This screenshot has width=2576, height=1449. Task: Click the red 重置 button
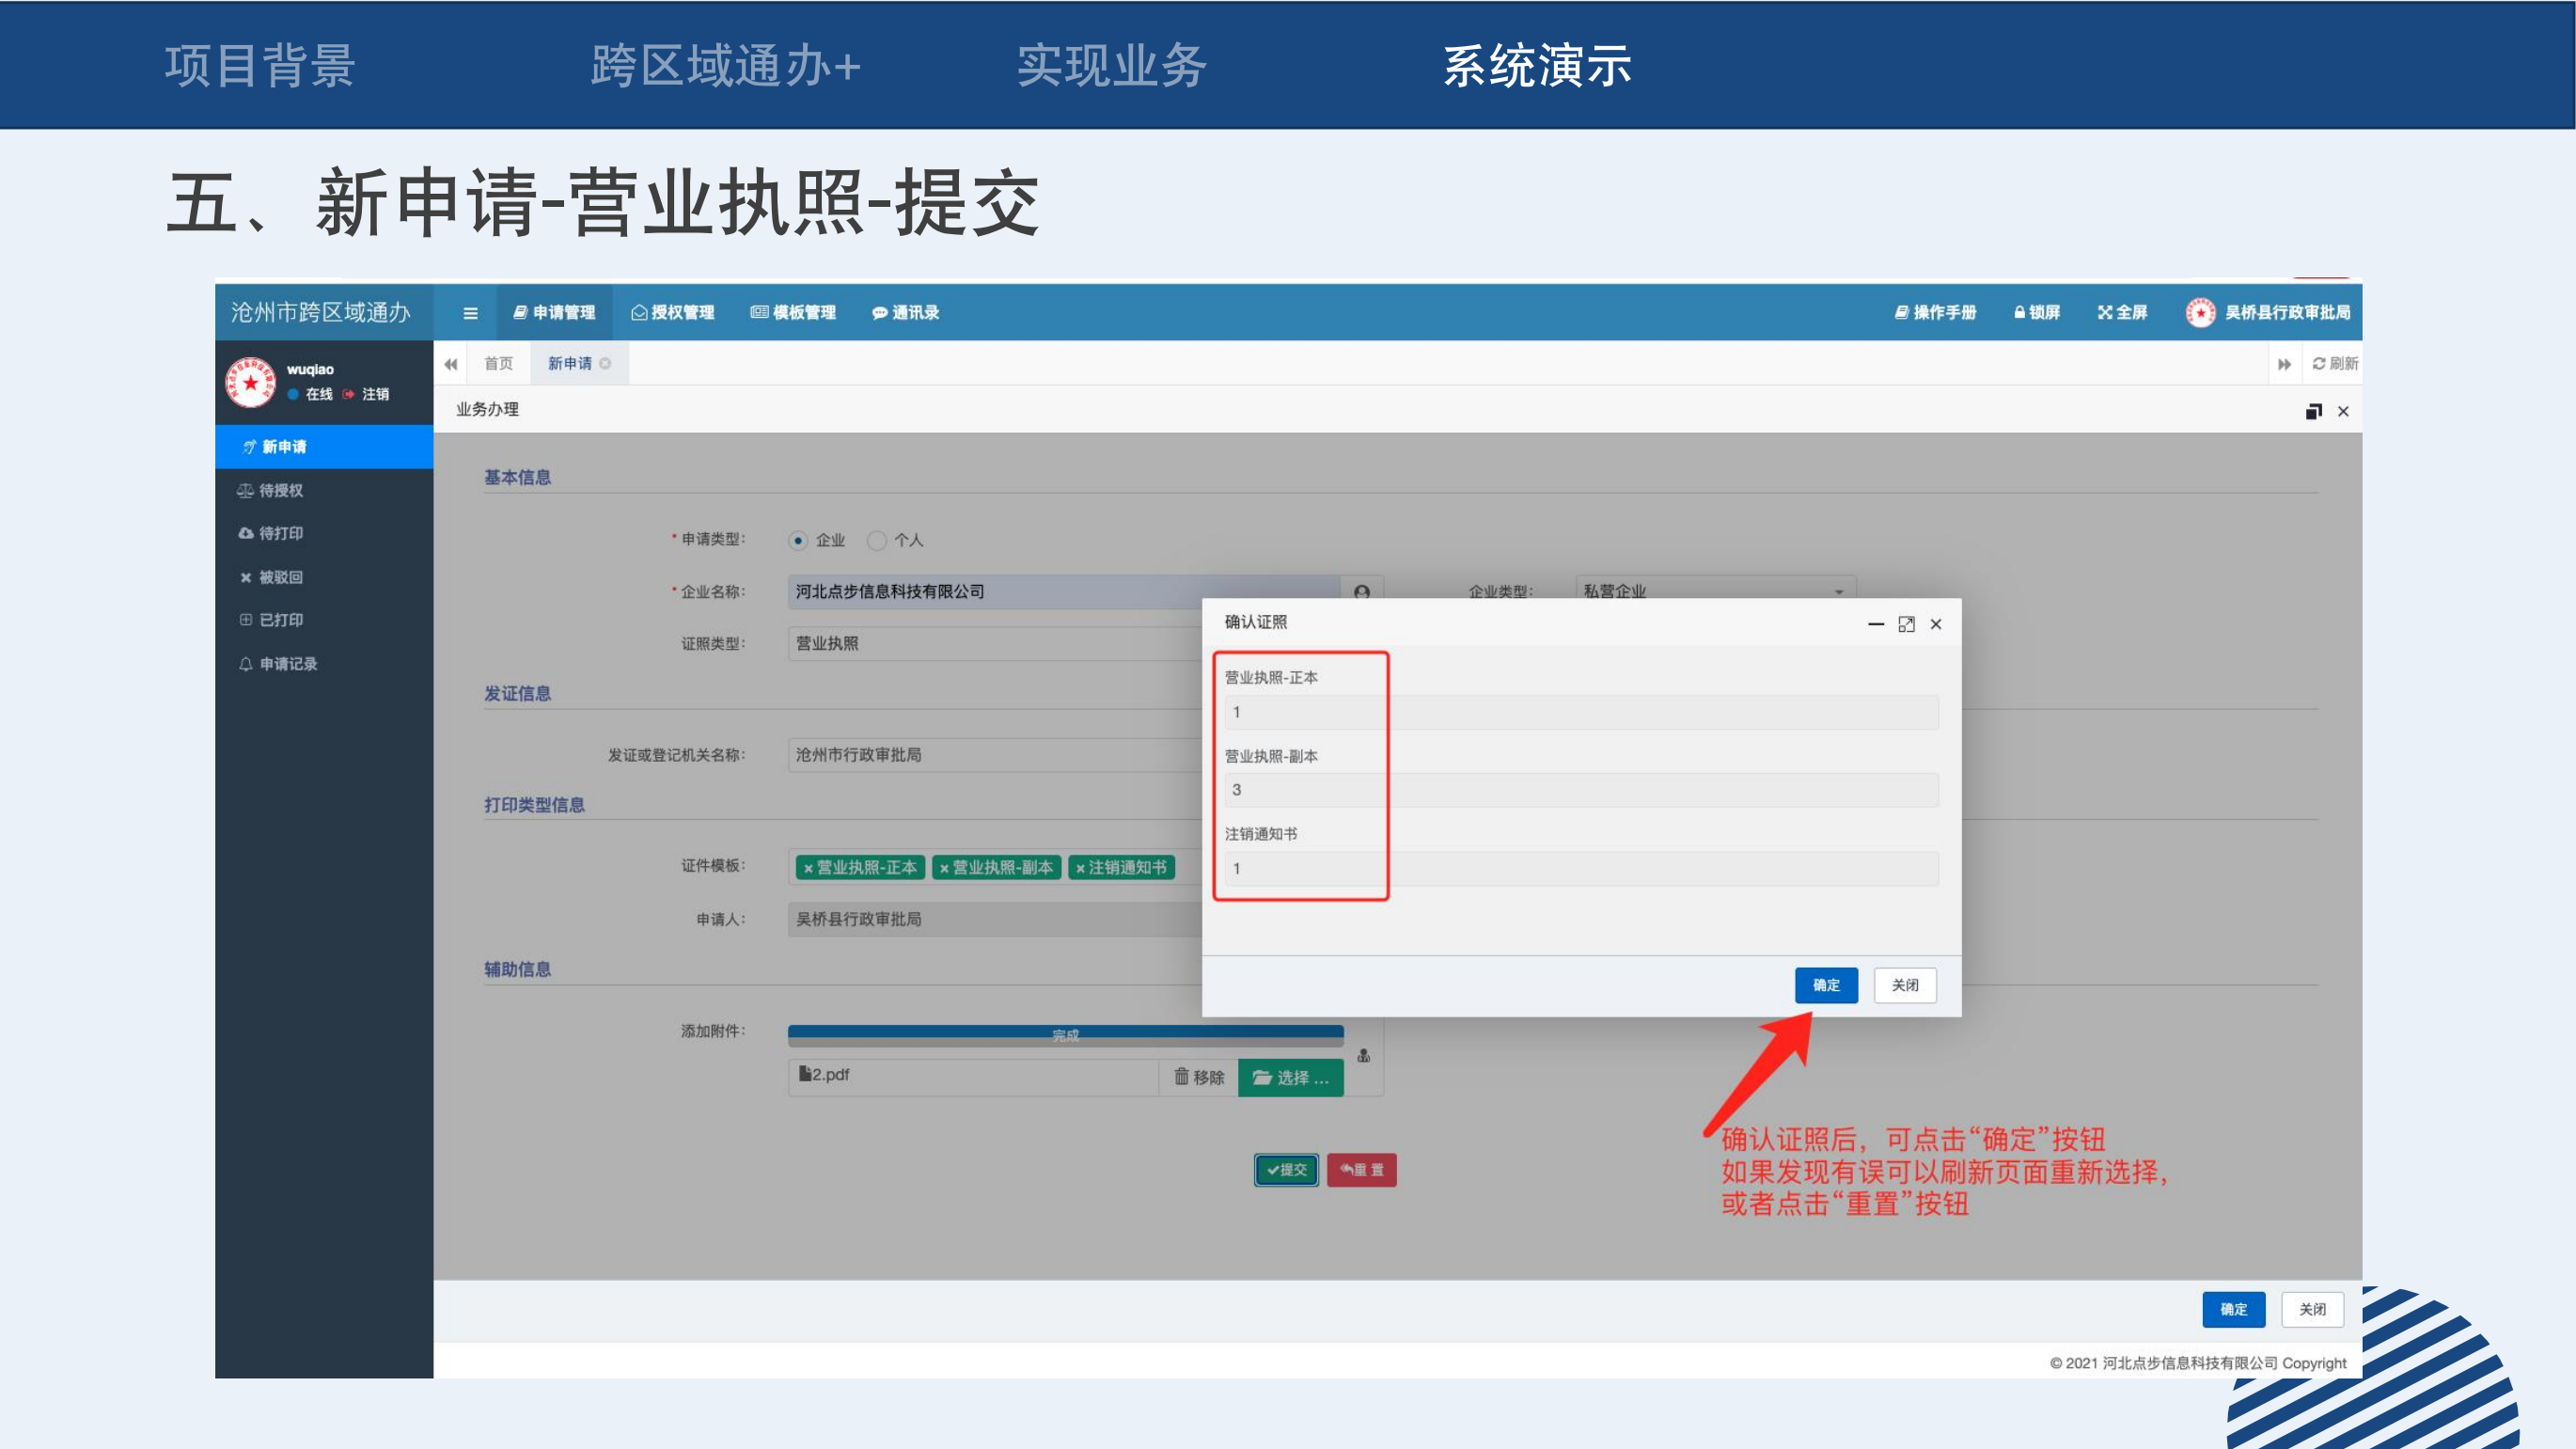[x=1361, y=1170]
